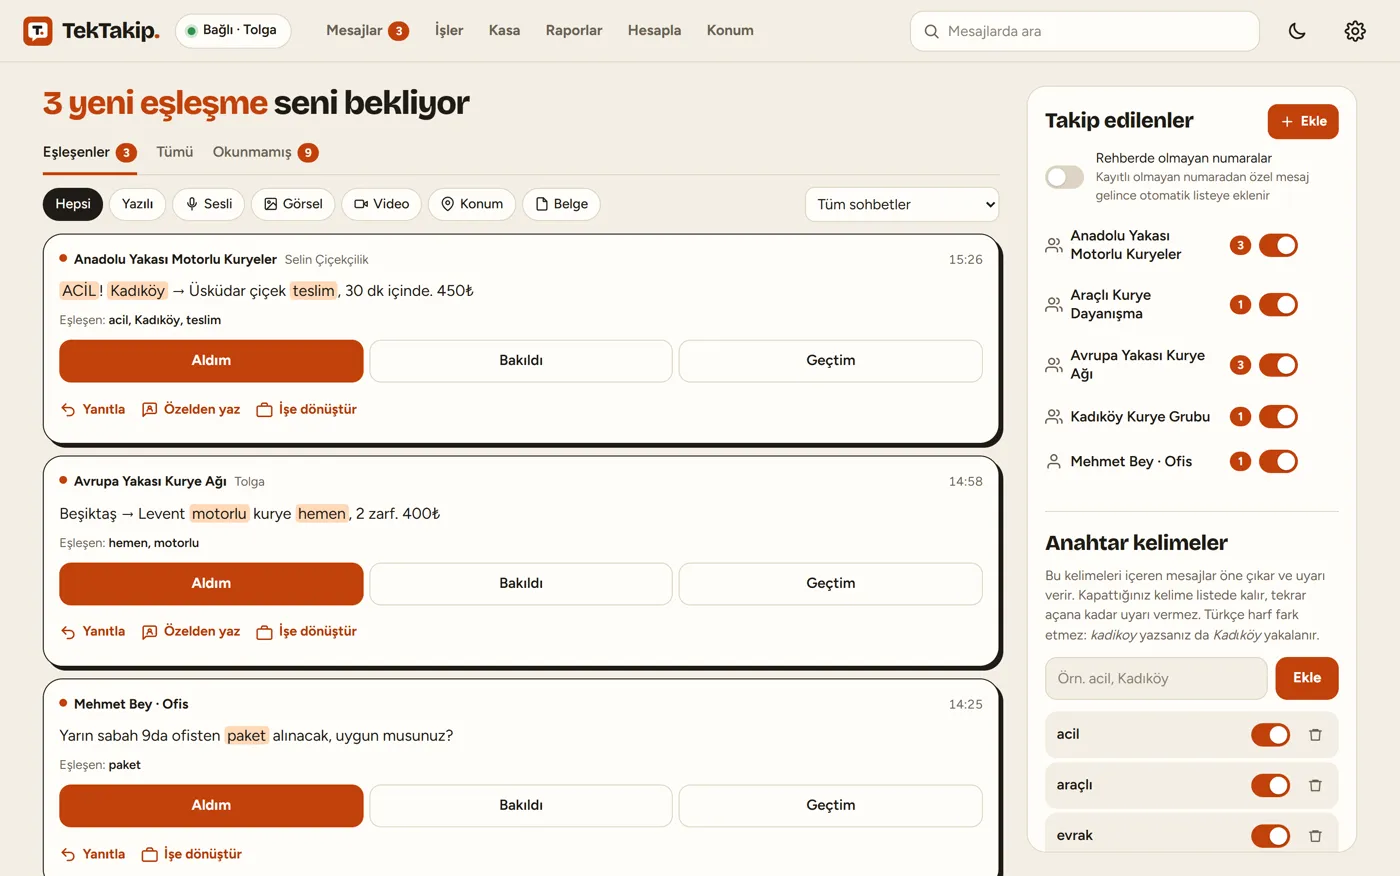
Task: Disable the 'acil' keyword toggle
Action: (1270, 735)
